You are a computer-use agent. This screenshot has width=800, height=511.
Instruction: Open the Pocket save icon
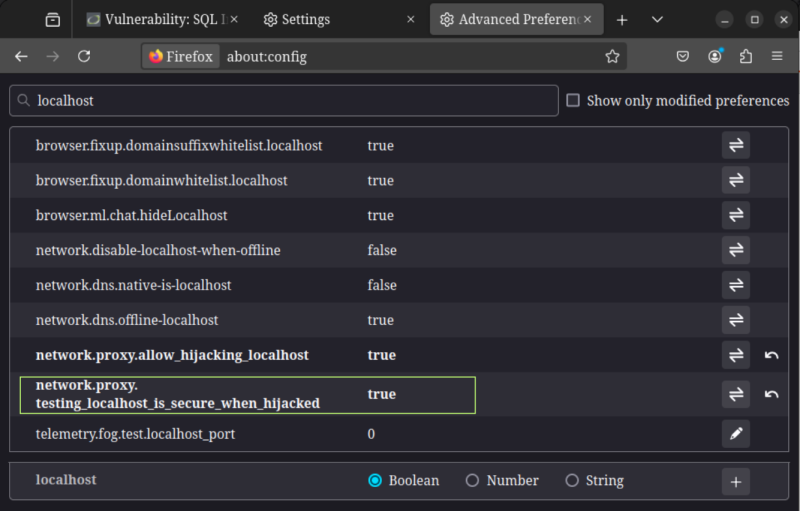683,56
